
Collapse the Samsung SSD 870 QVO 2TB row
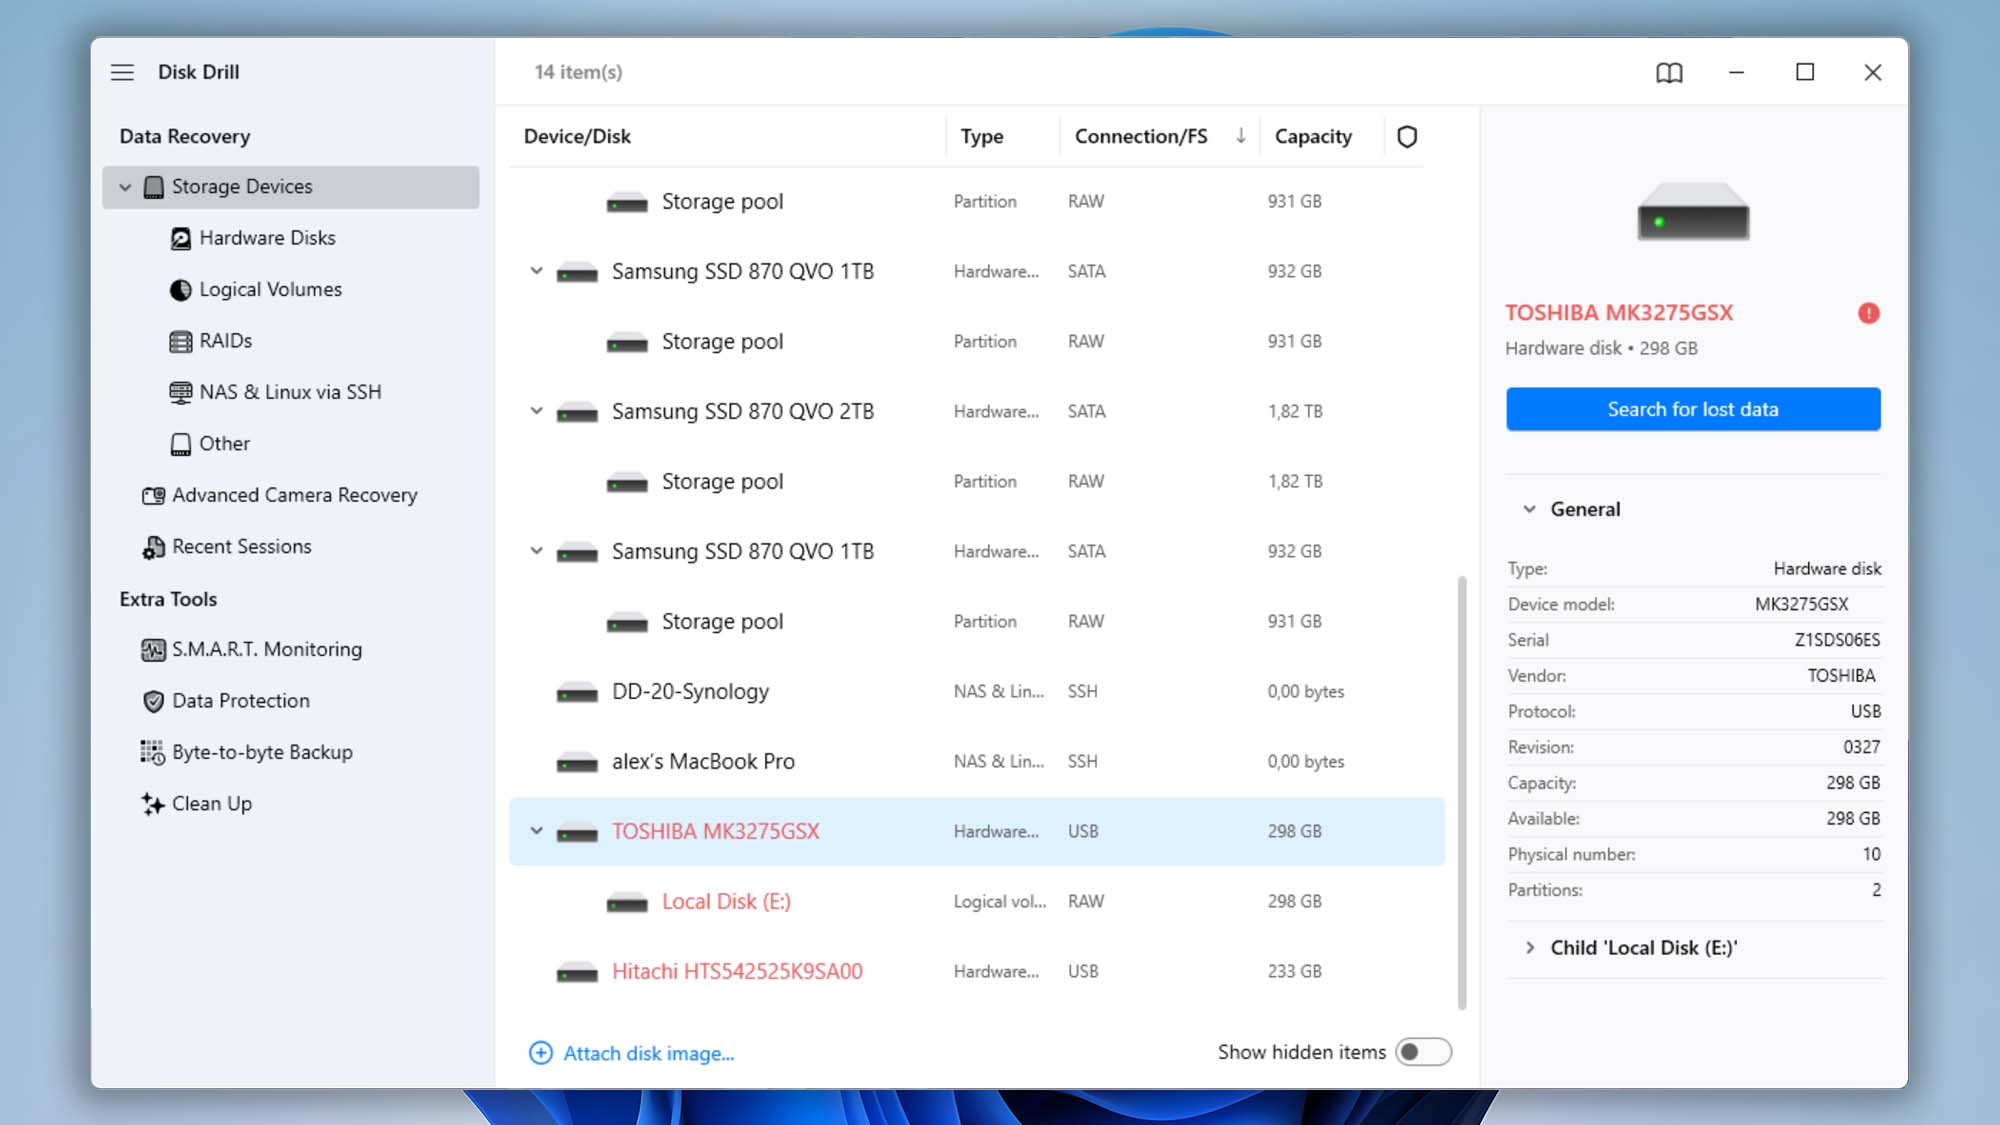tap(537, 411)
